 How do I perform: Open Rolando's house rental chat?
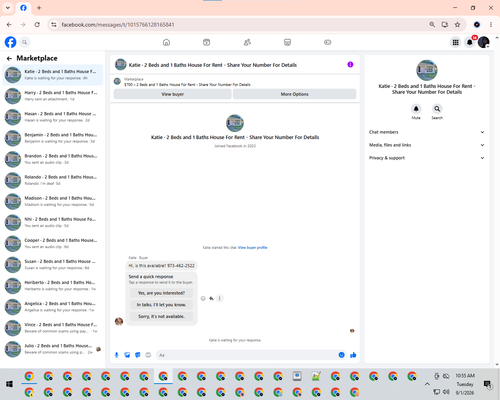53,180
